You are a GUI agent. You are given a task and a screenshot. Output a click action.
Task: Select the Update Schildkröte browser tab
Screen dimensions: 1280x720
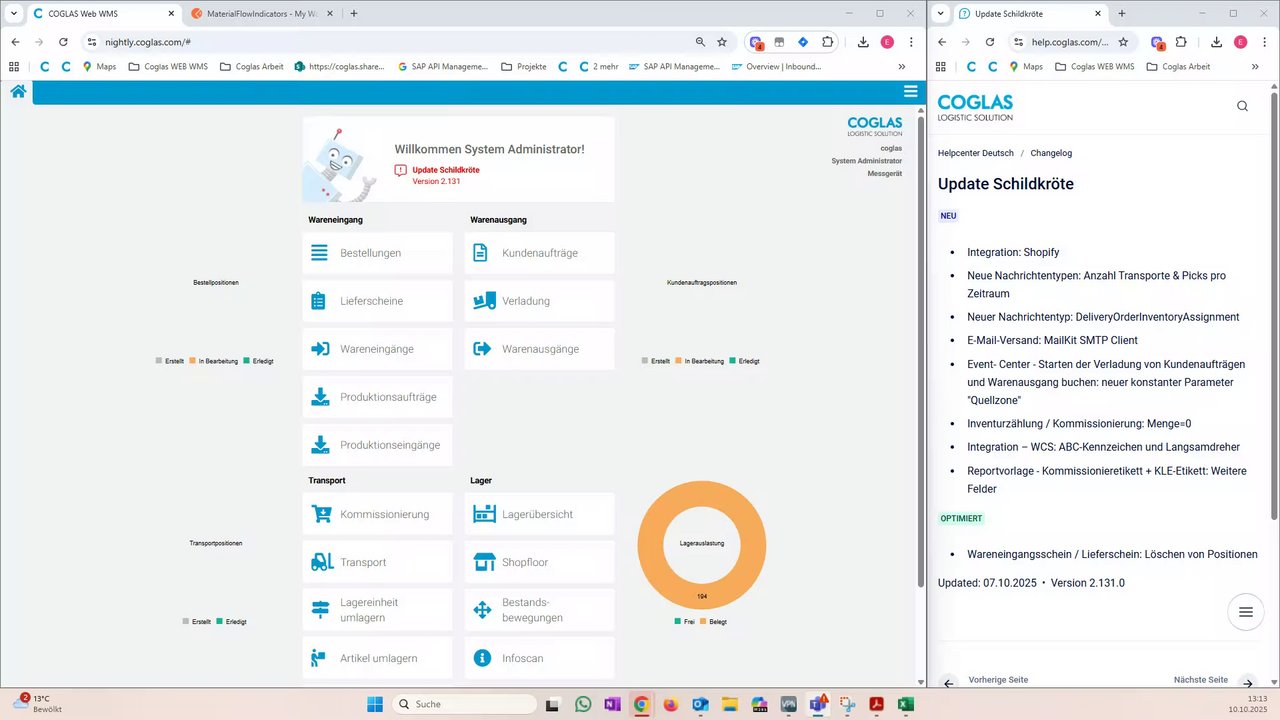(1030, 13)
